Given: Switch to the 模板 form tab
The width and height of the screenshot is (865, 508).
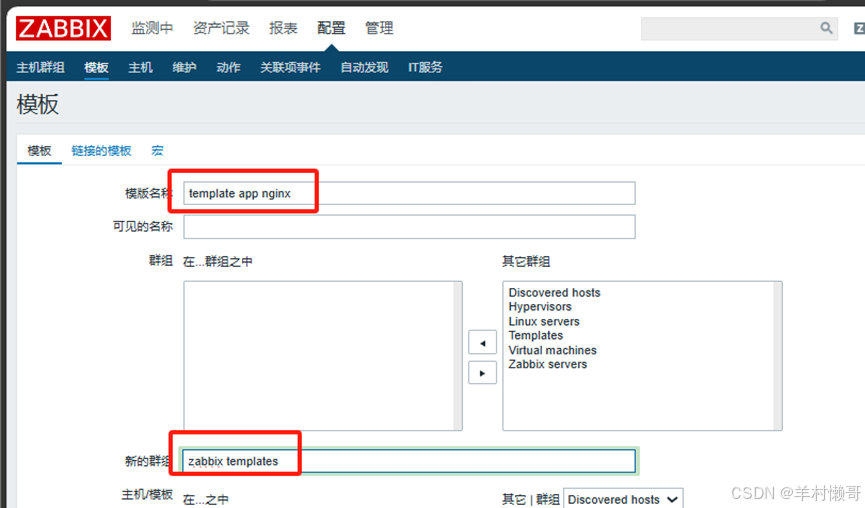Looking at the screenshot, I should tap(39, 151).
